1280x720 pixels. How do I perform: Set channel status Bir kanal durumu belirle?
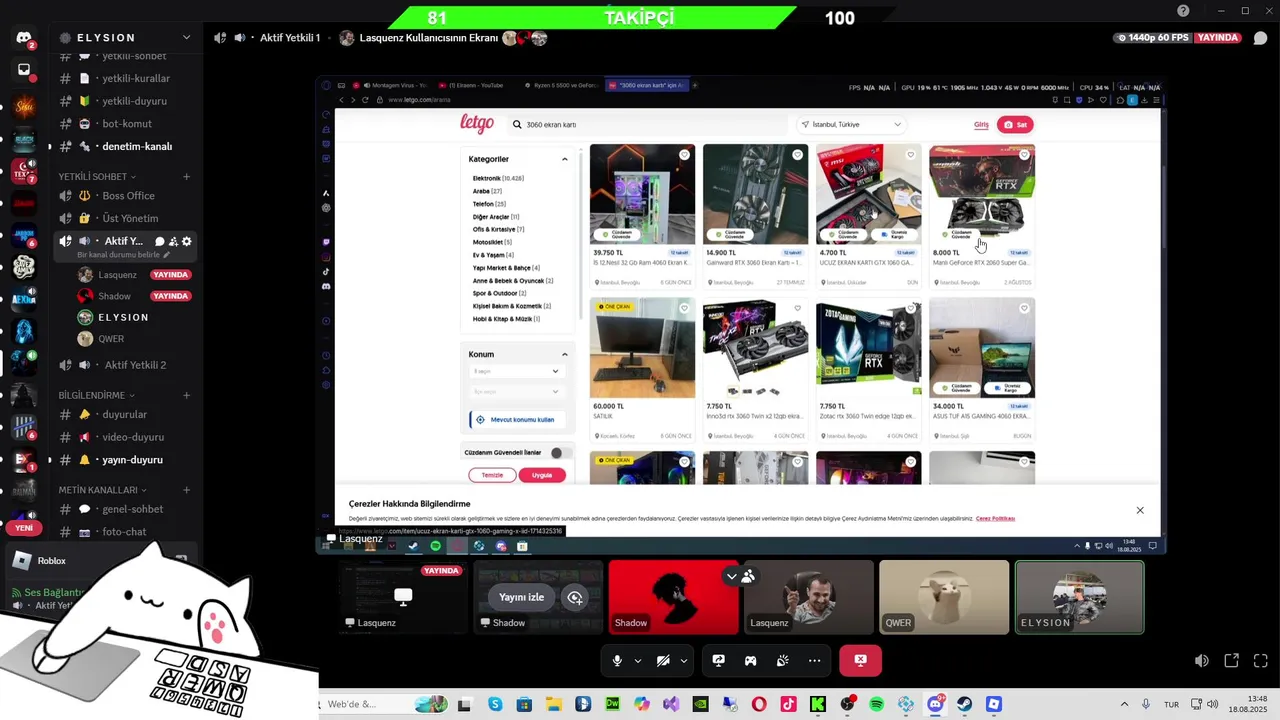point(124,255)
